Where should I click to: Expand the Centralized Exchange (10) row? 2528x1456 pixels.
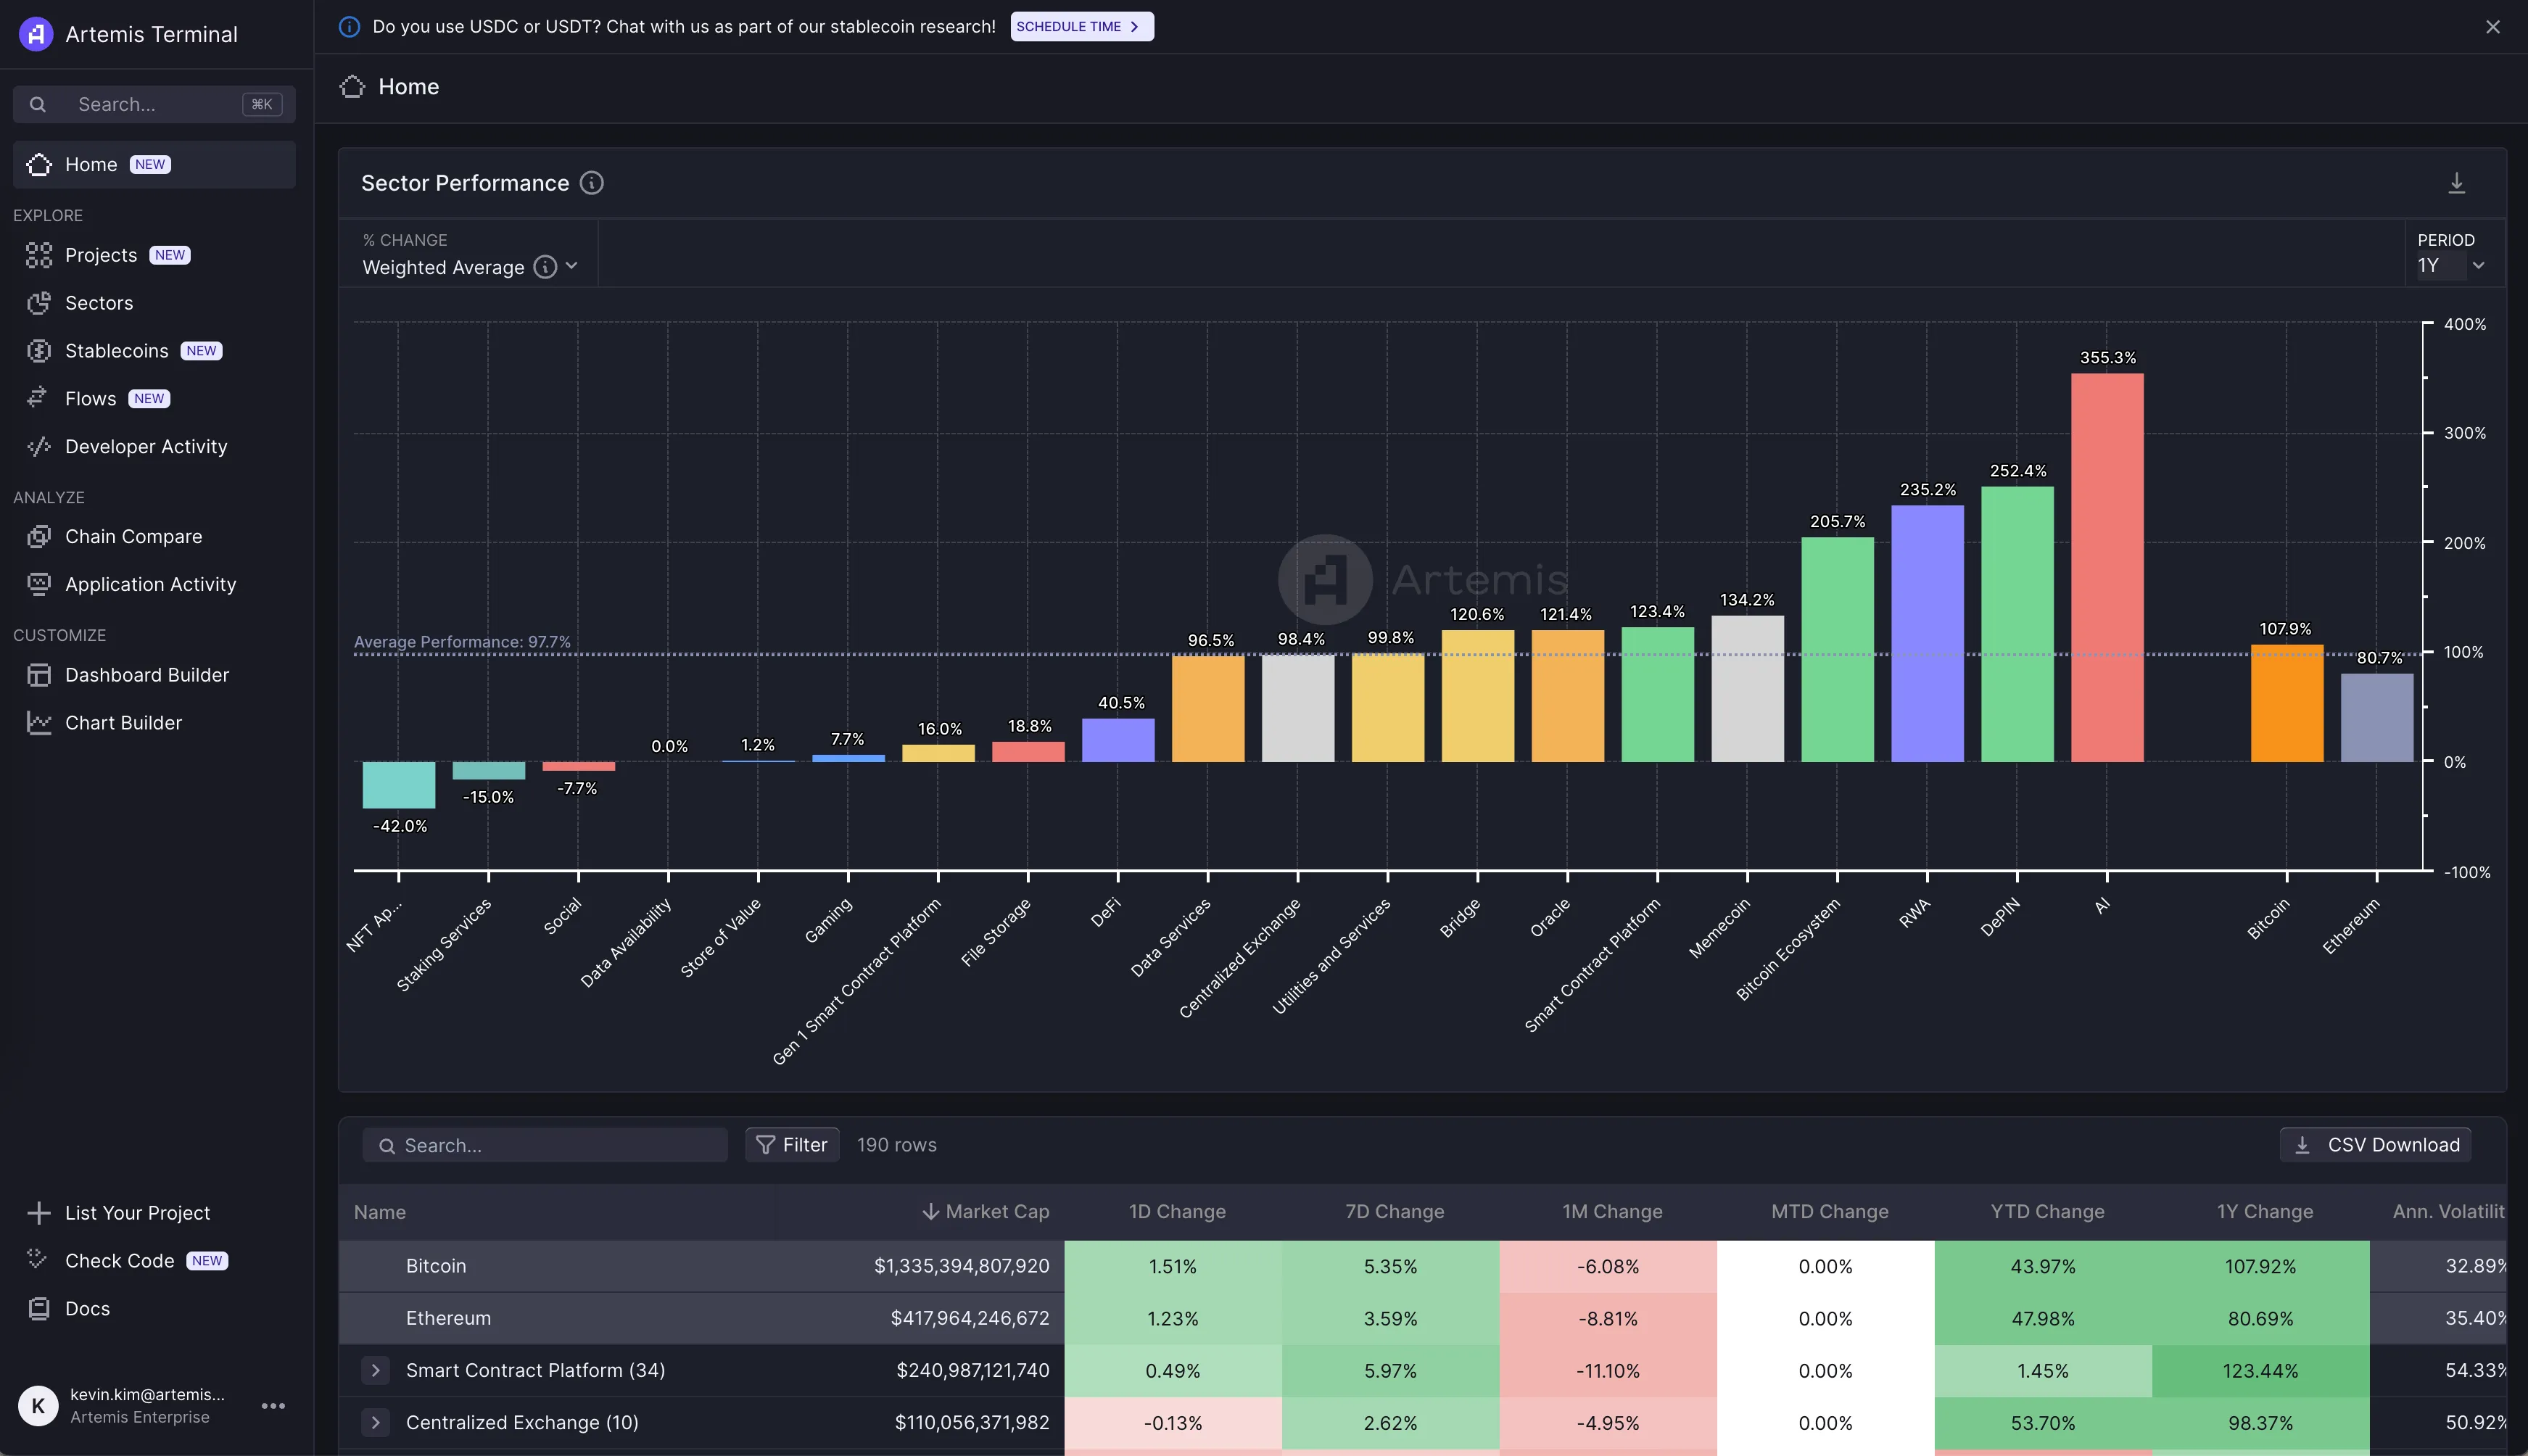[375, 1422]
